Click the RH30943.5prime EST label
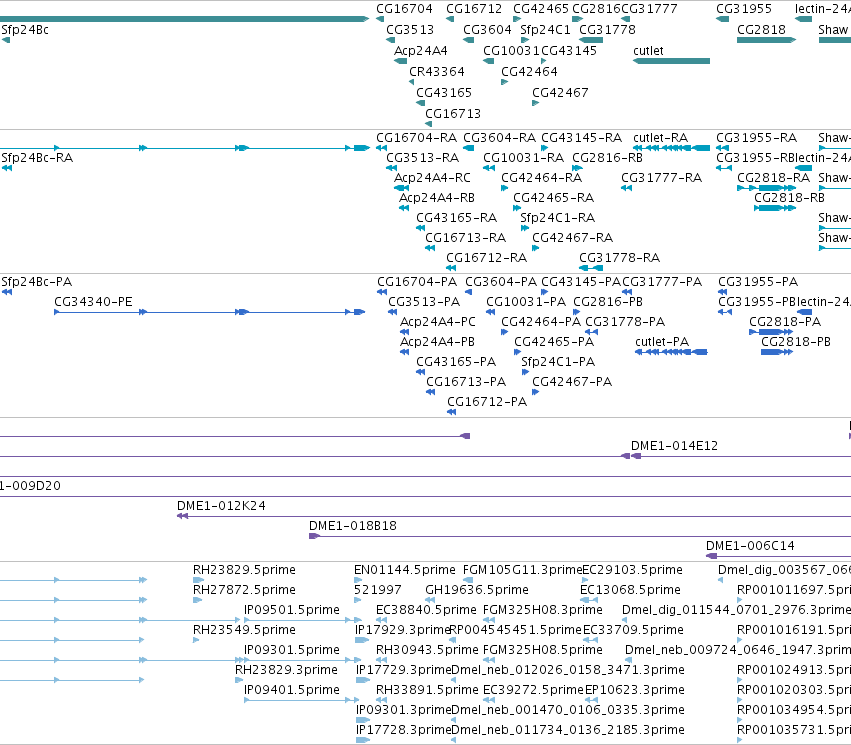The height and width of the screenshot is (745, 851). 427,651
